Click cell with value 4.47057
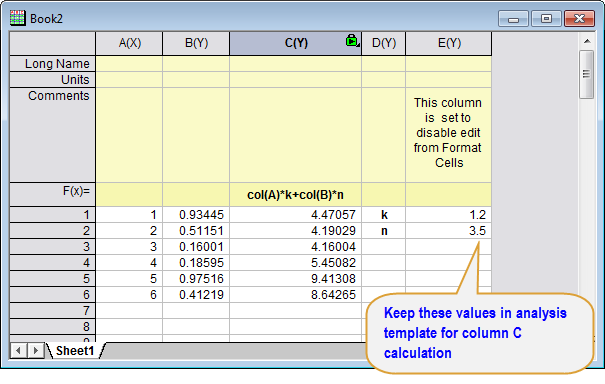 pos(296,215)
